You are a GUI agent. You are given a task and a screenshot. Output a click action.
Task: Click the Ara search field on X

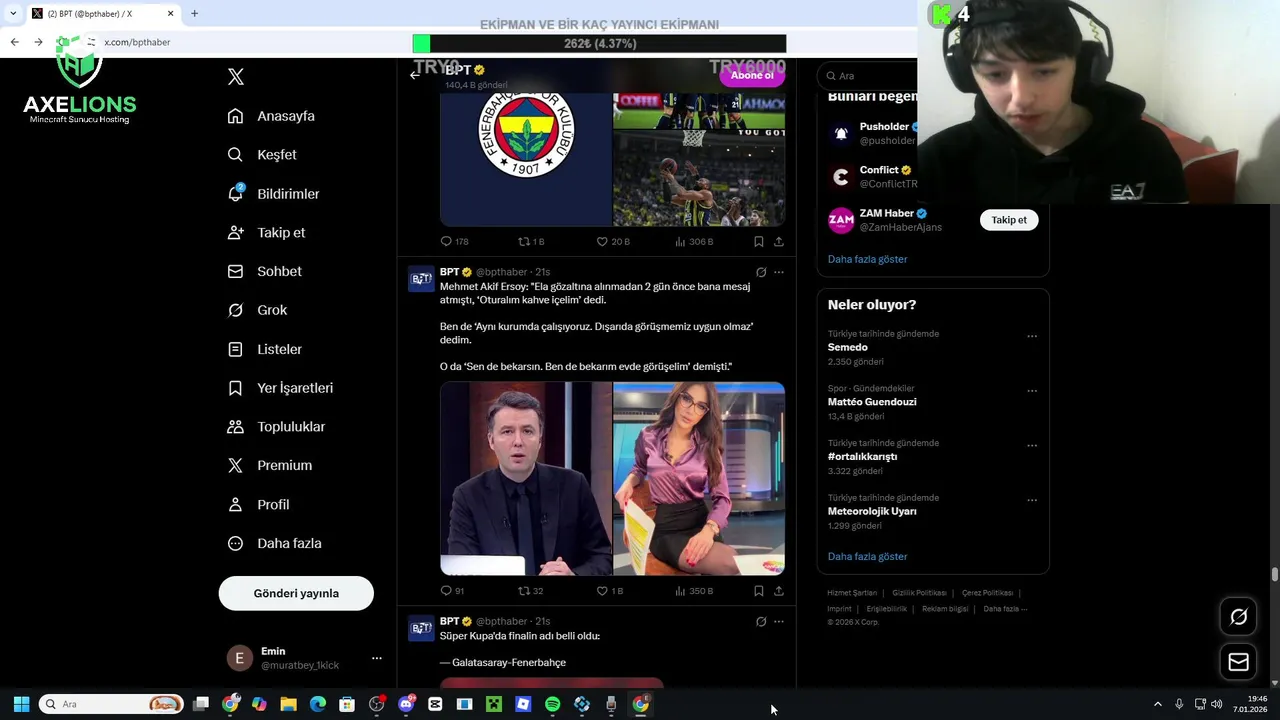coord(868,76)
